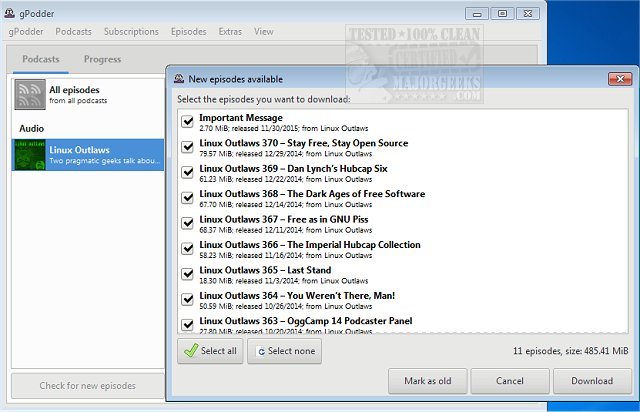Click 'Linux Outlaws 370 – Stay Free, Stay Open Source' title
The width and height of the screenshot is (640, 412).
point(304,143)
